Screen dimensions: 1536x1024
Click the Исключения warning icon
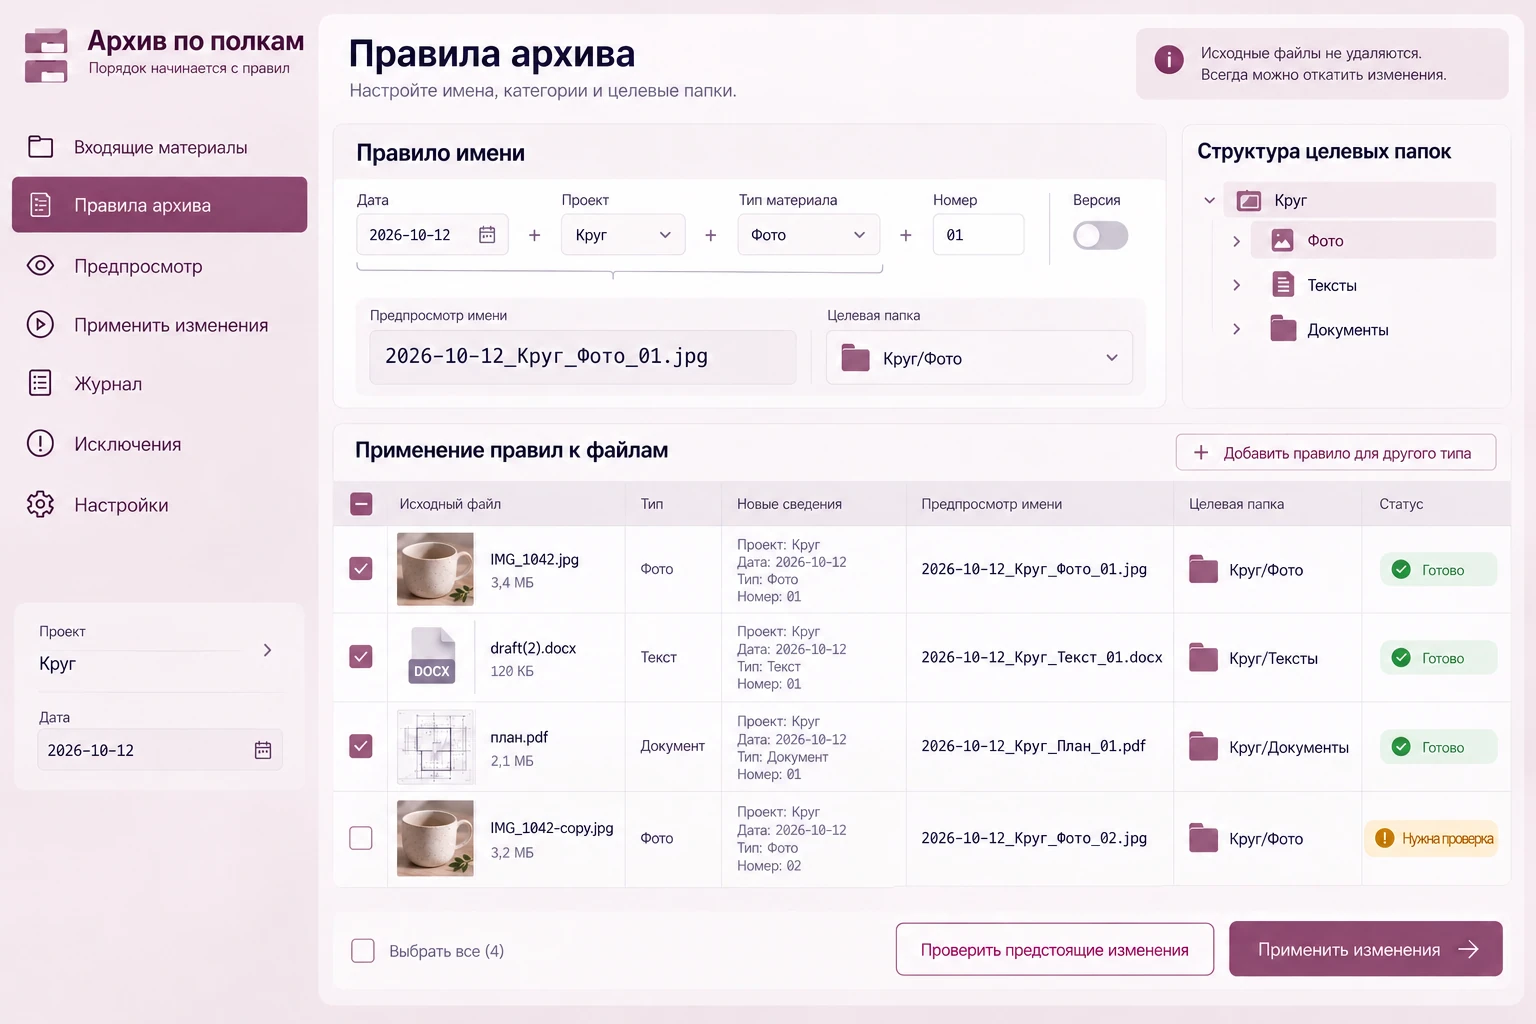click(x=41, y=443)
